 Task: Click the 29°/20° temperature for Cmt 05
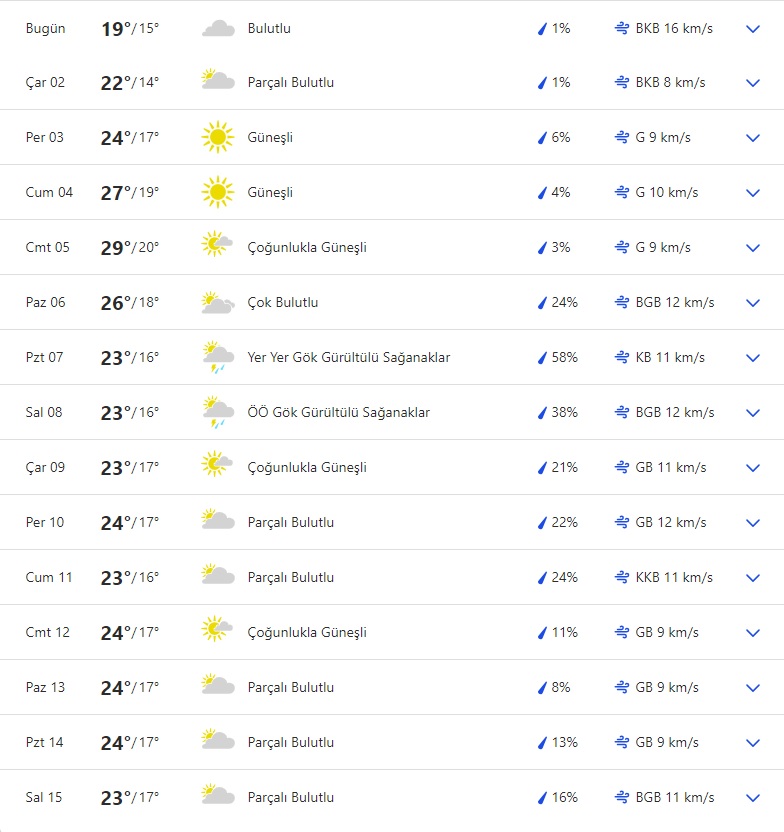coord(130,247)
